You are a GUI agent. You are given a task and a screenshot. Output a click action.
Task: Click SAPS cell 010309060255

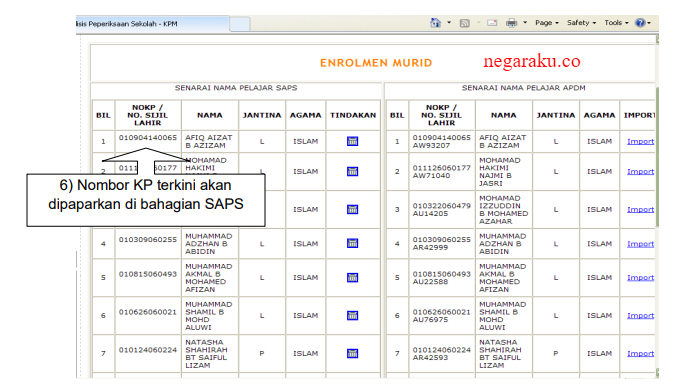pos(148,240)
